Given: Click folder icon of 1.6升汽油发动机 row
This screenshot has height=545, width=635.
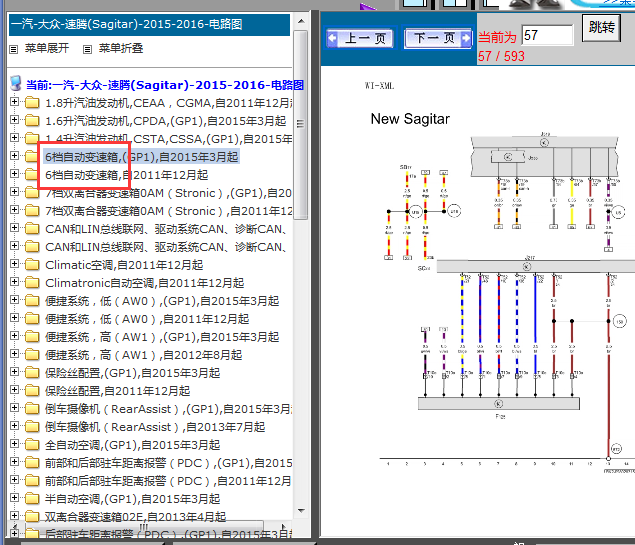Looking at the screenshot, I should pos(32,121).
